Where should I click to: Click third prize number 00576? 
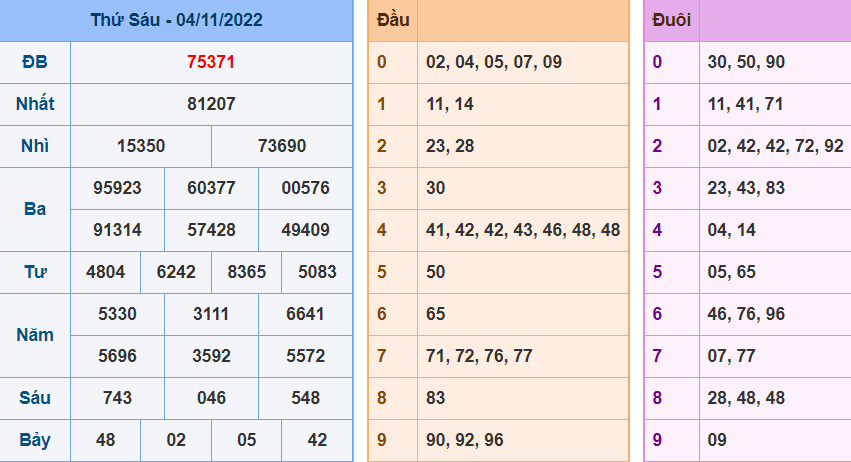click(x=306, y=188)
